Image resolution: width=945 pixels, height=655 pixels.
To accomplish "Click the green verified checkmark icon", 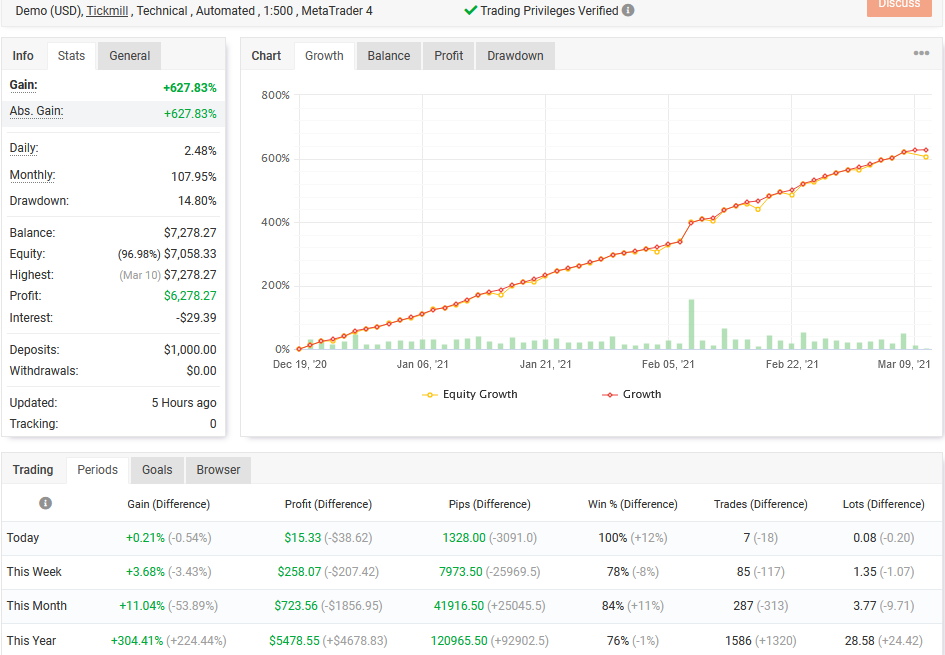I will click(471, 11).
